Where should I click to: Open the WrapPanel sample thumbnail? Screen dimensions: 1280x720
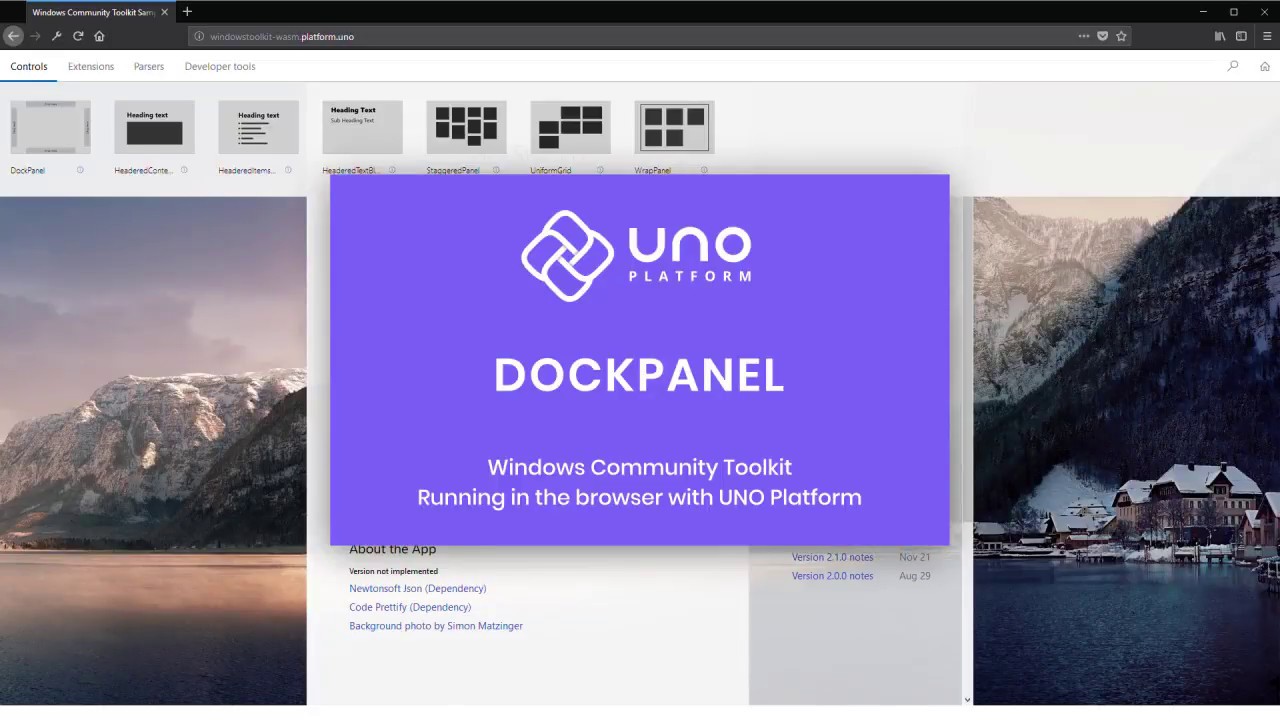click(674, 127)
